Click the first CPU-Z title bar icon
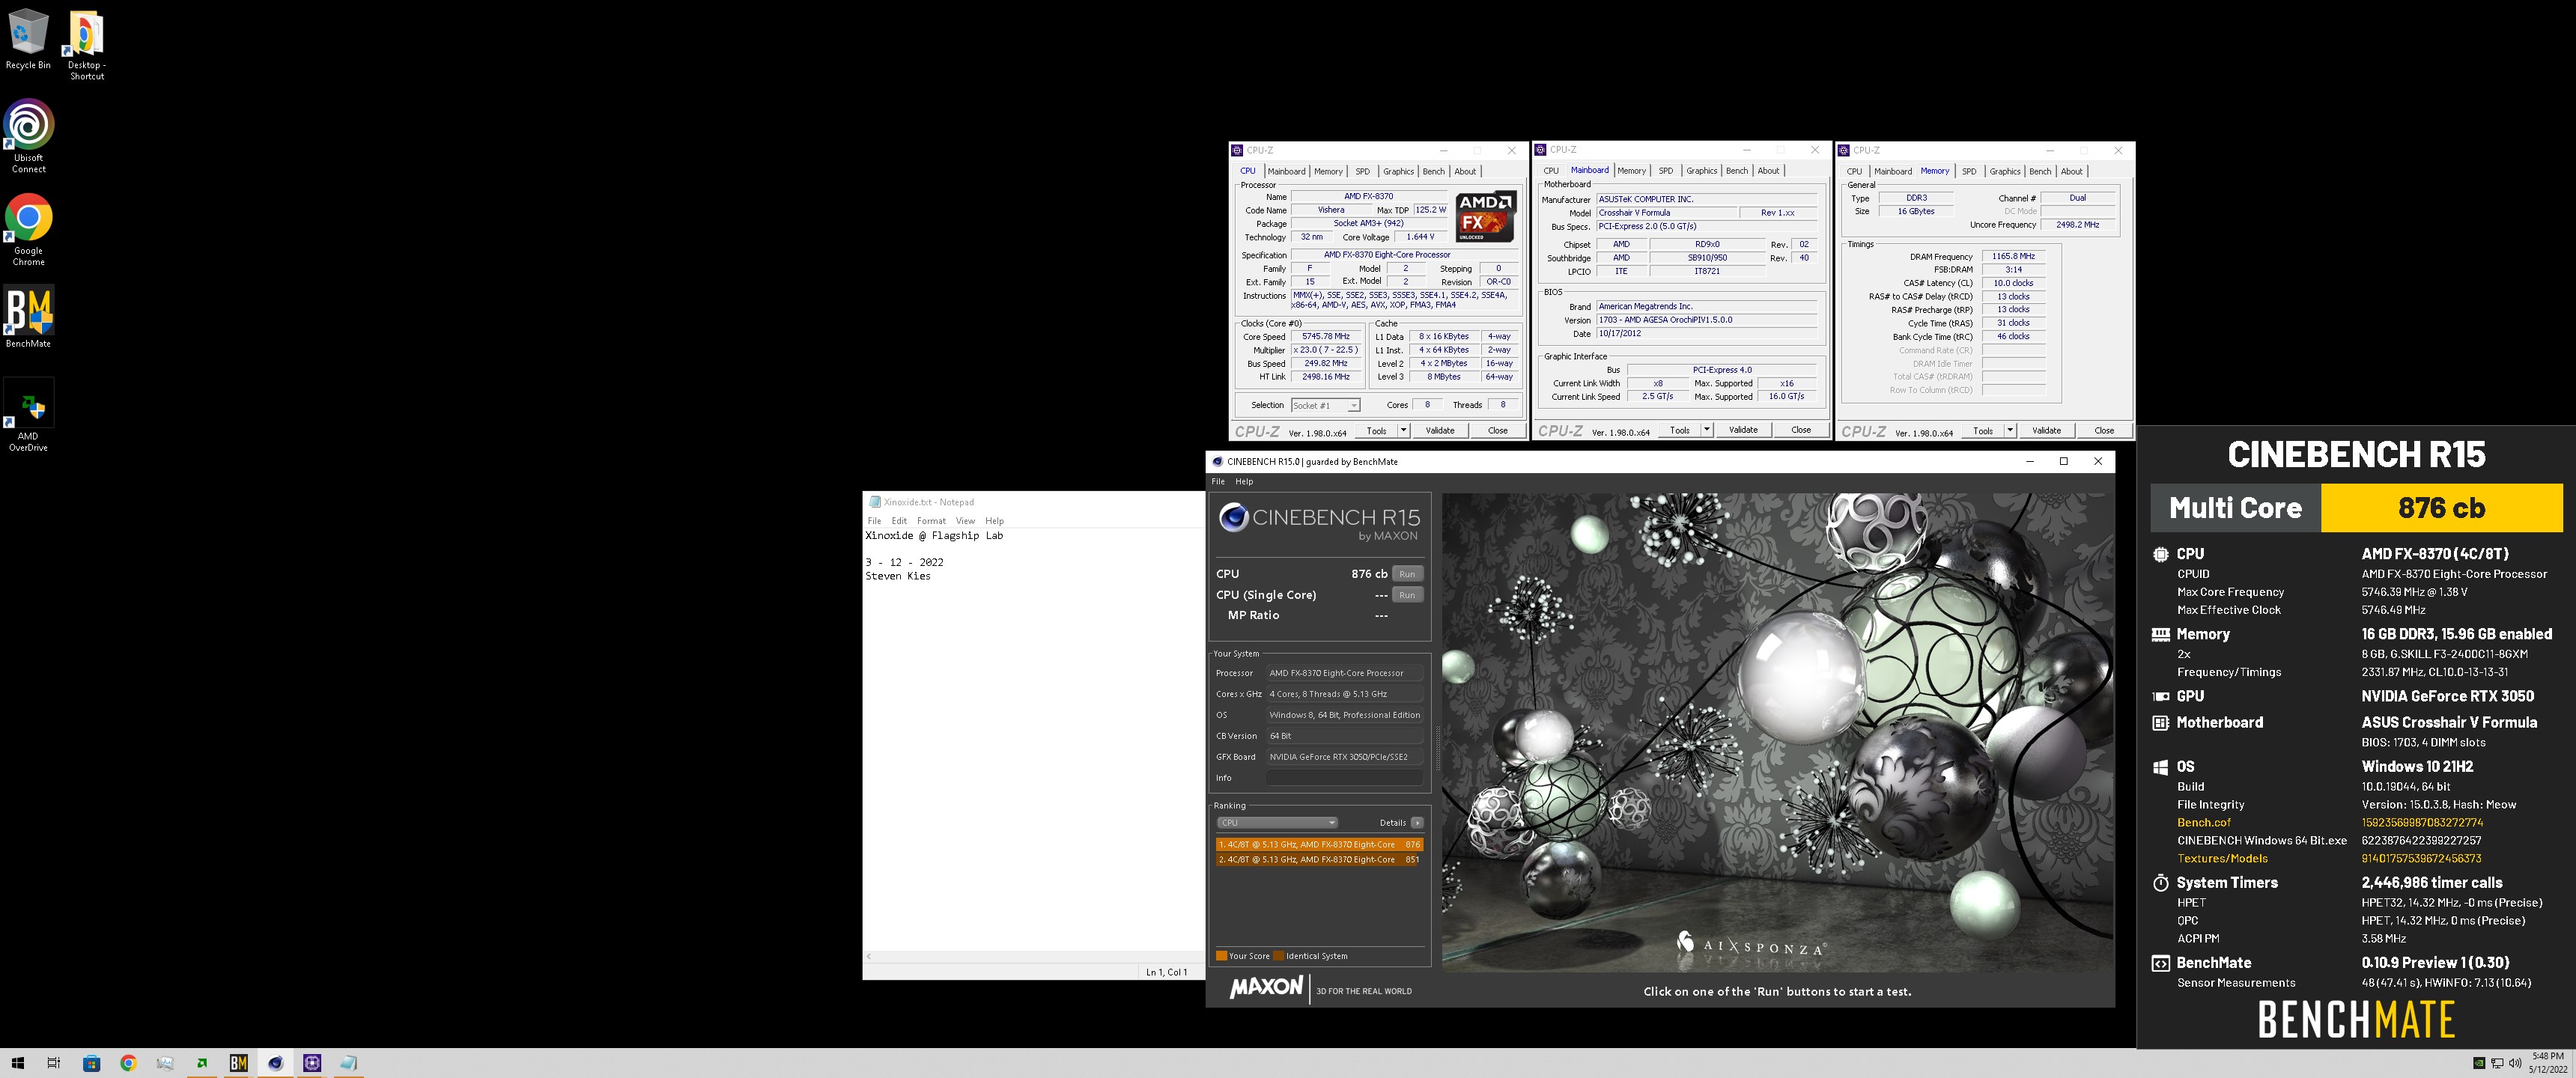The image size is (2576, 1078). point(1237,150)
